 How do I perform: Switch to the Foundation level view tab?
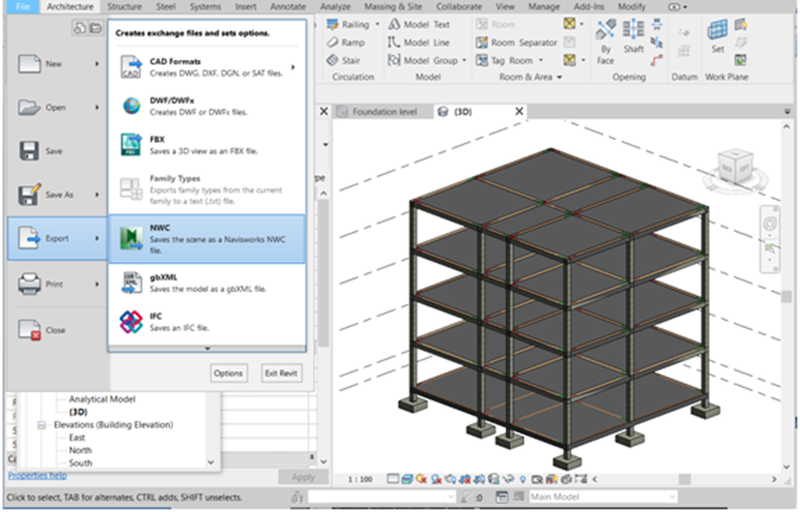tap(383, 112)
